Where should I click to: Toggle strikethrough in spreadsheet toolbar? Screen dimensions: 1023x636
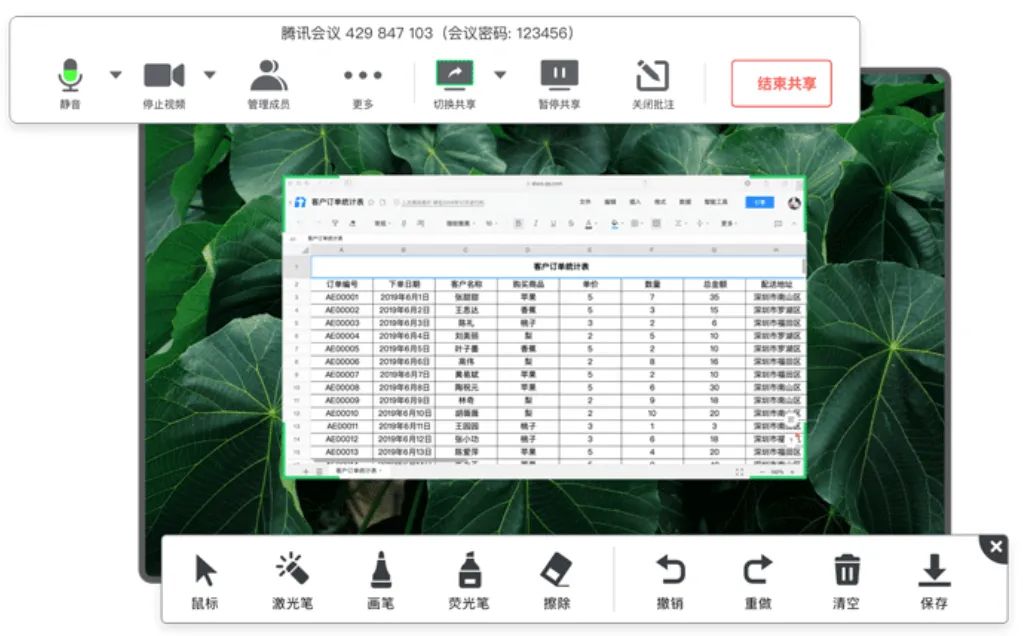571,224
